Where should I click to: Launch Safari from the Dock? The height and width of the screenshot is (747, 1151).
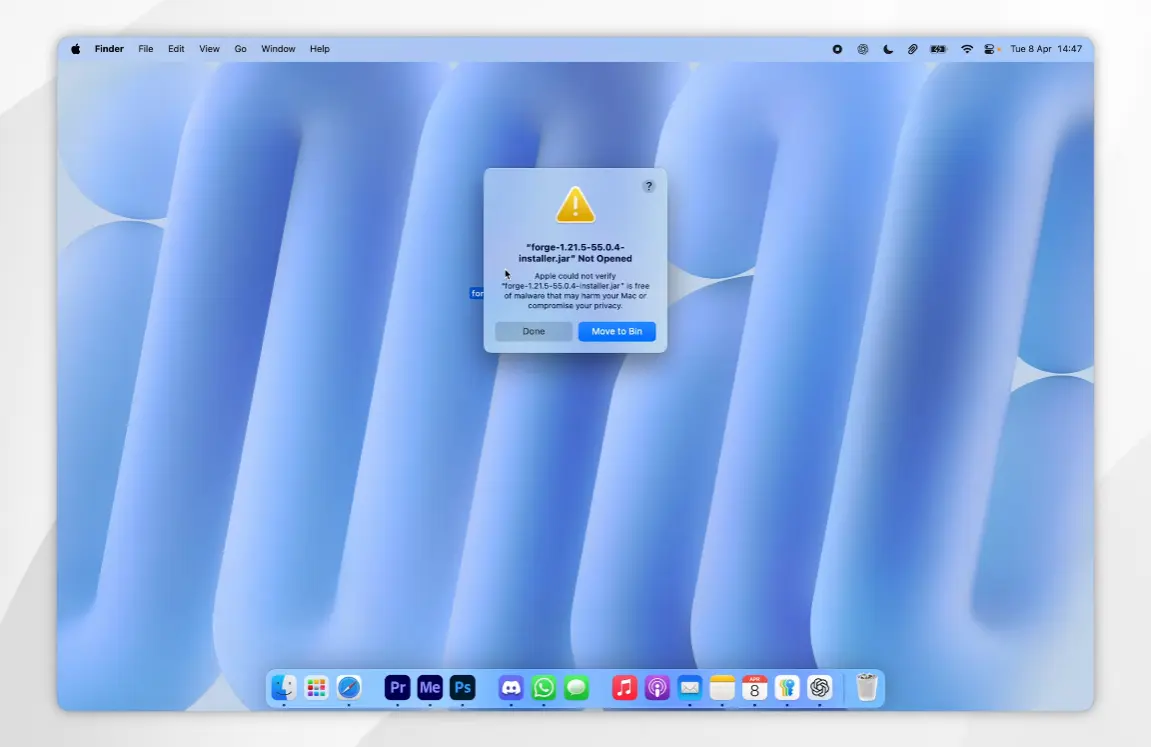point(349,688)
